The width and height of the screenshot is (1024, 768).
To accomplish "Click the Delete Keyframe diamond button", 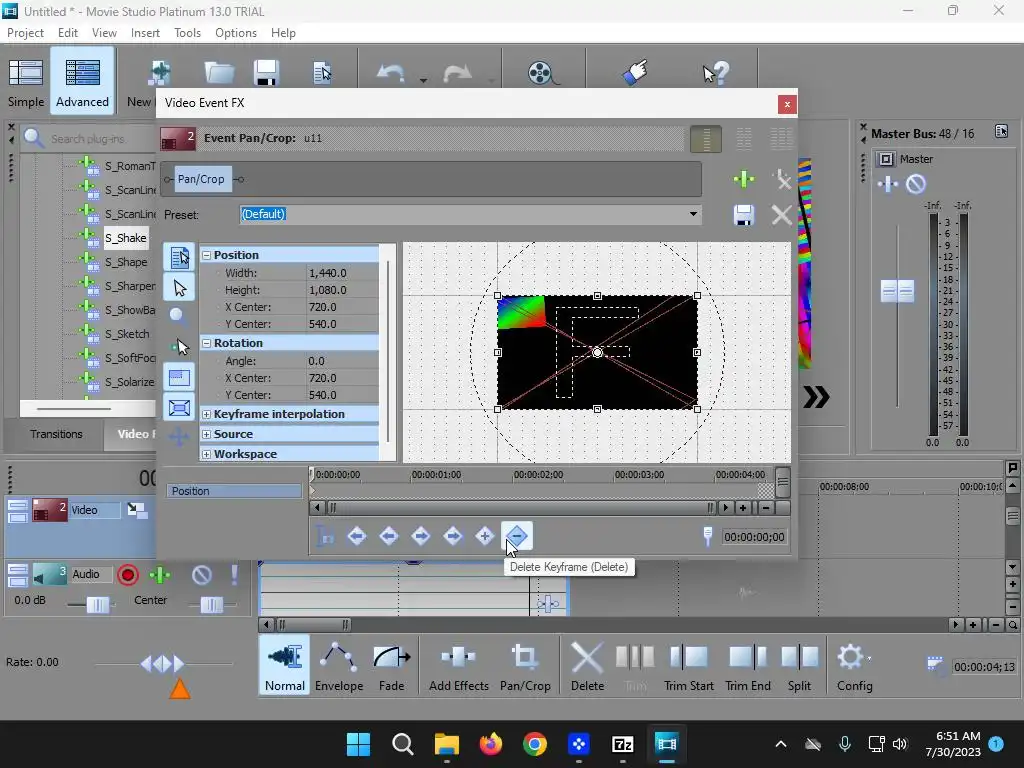I will coord(517,536).
